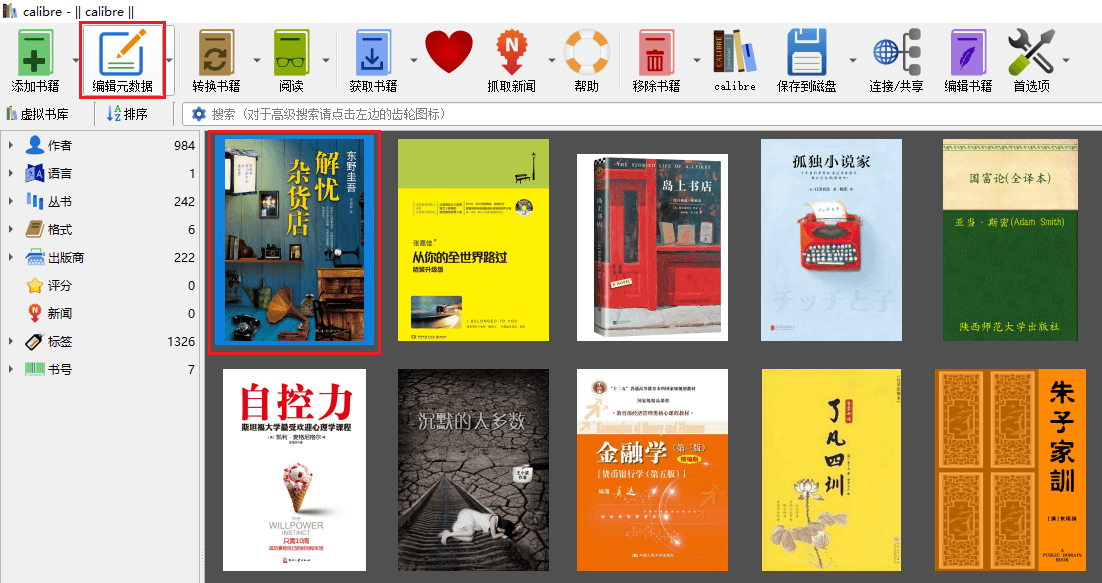Click the Sort (排序) button

tap(127, 114)
